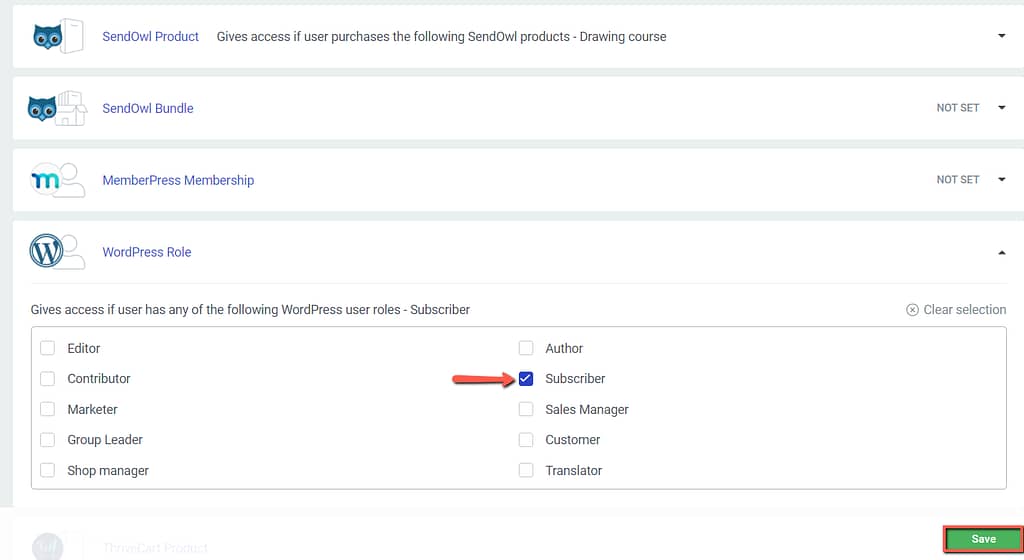
Task: Check the Group Leader role
Action: (47, 440)
